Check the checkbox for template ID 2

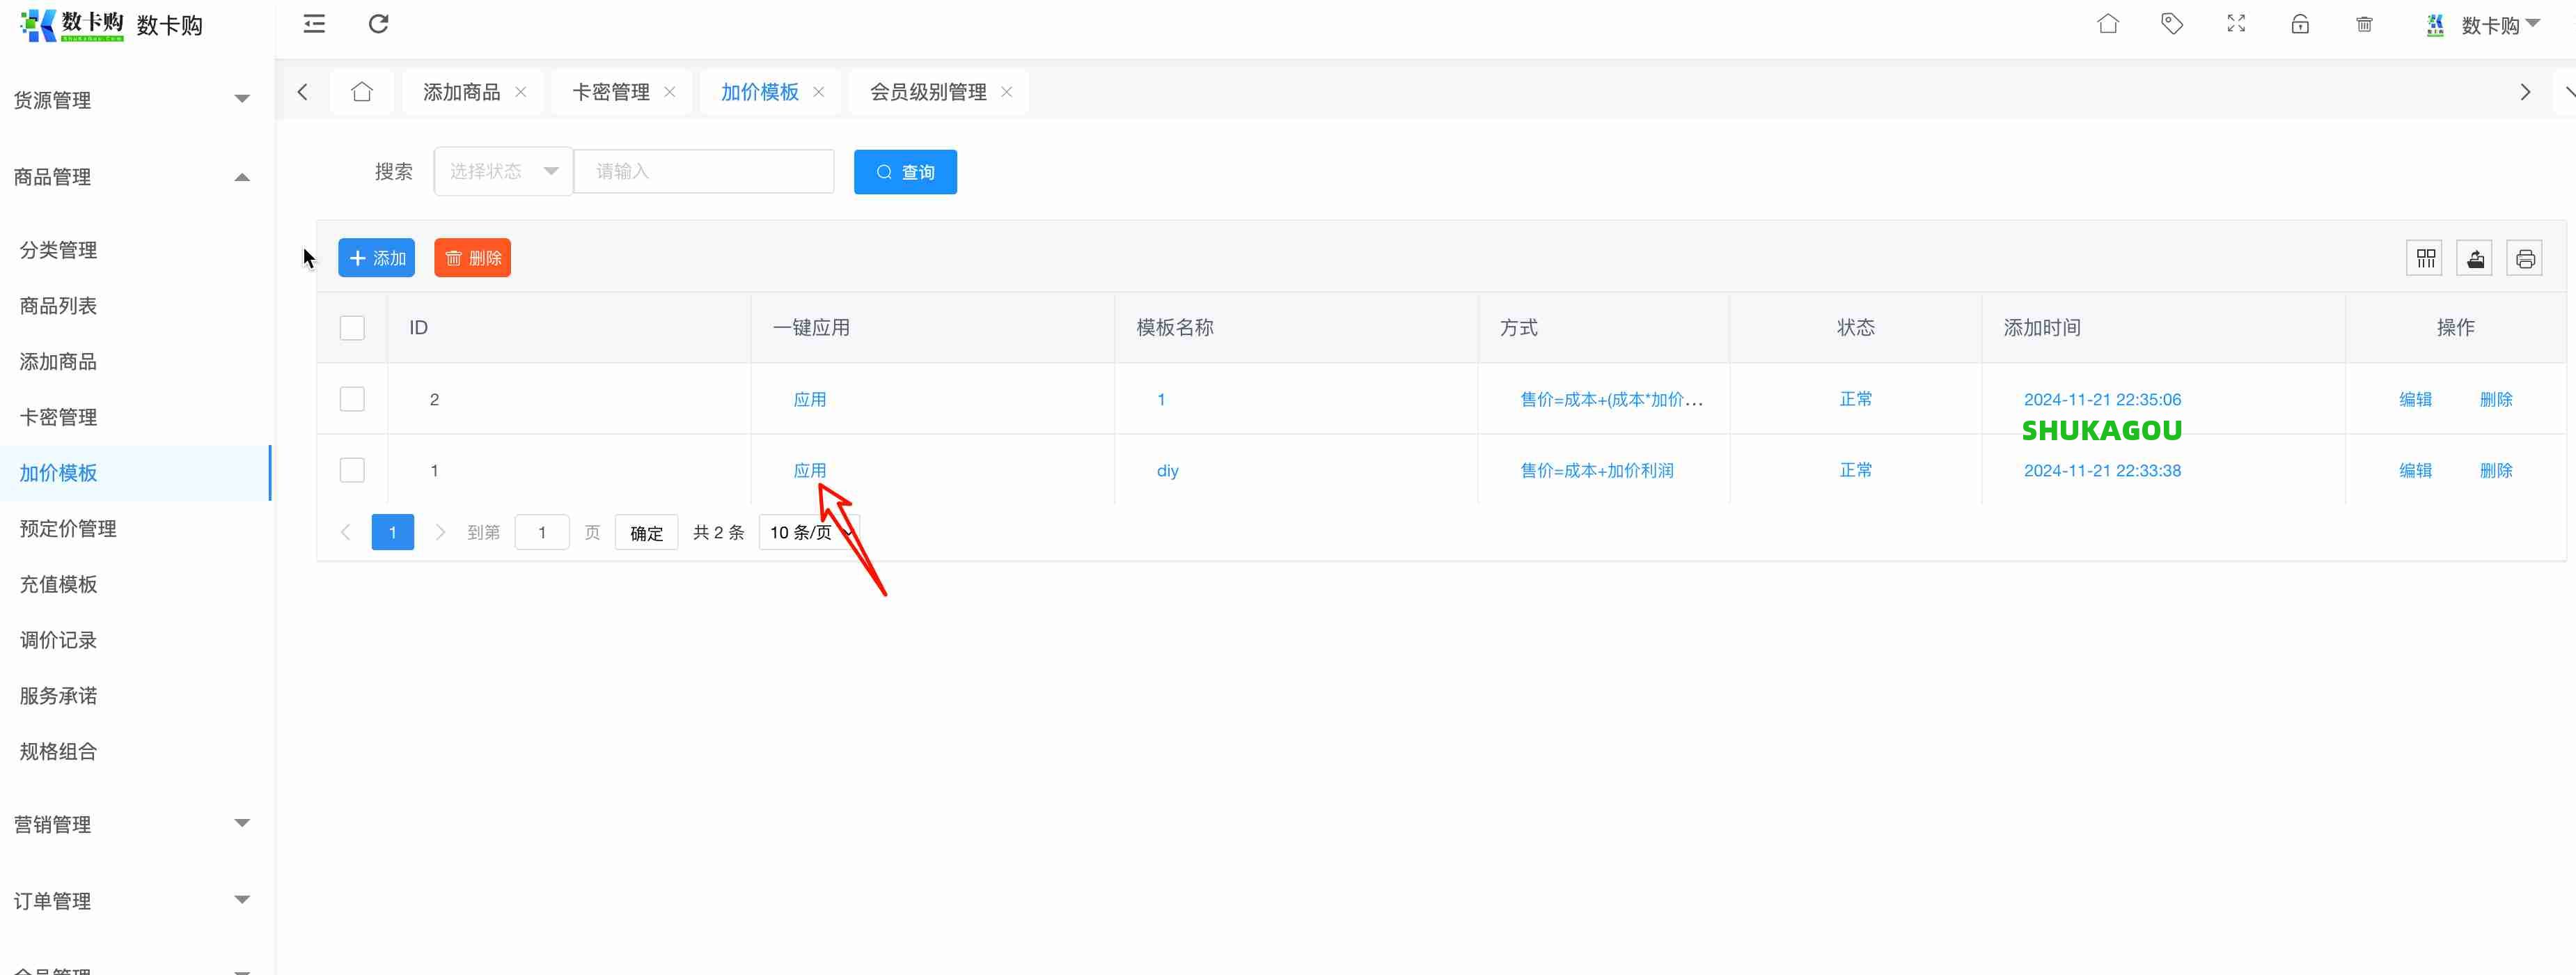point(352,398)
